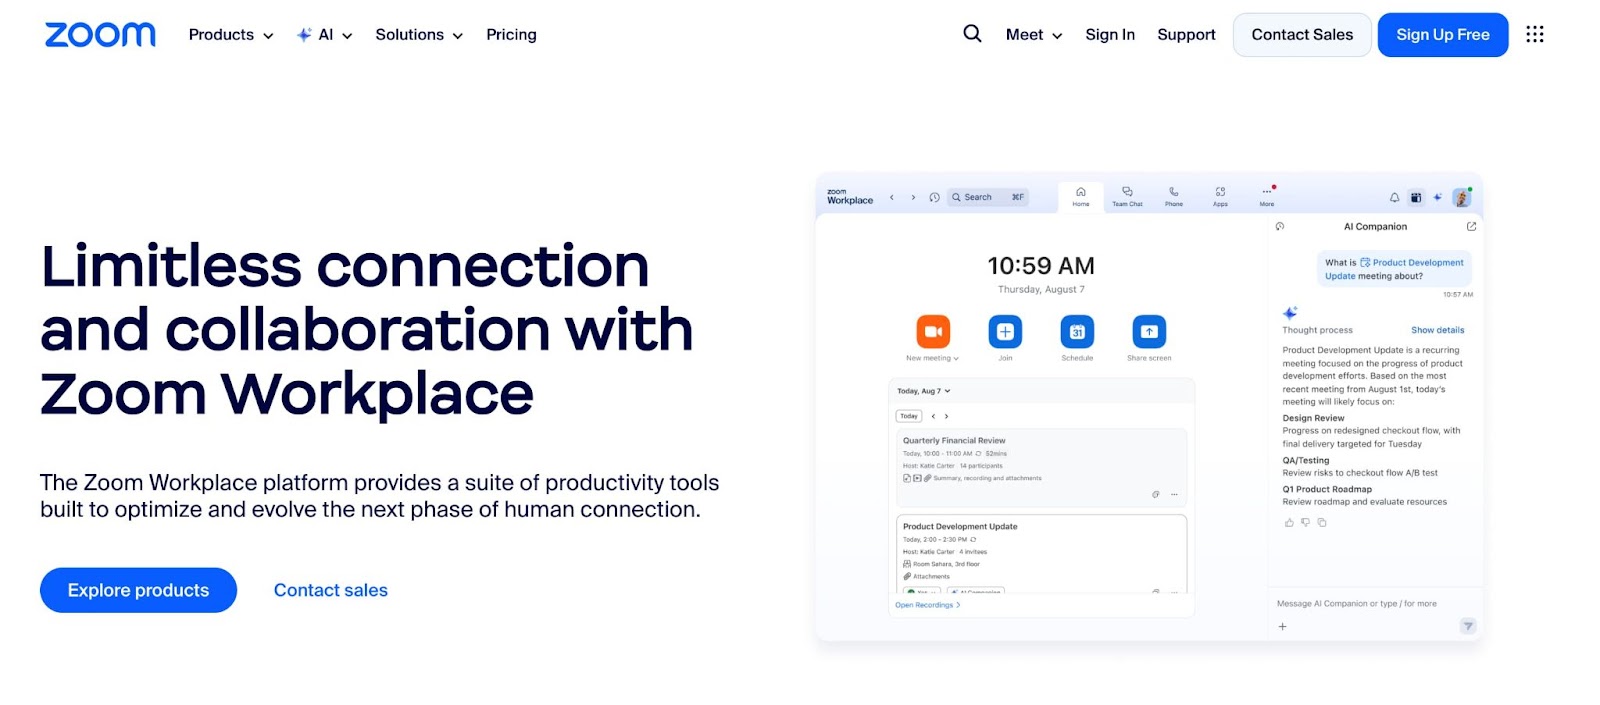Switch to the Home tab in Workplace
The image size is (1600, 705).
1081,197
